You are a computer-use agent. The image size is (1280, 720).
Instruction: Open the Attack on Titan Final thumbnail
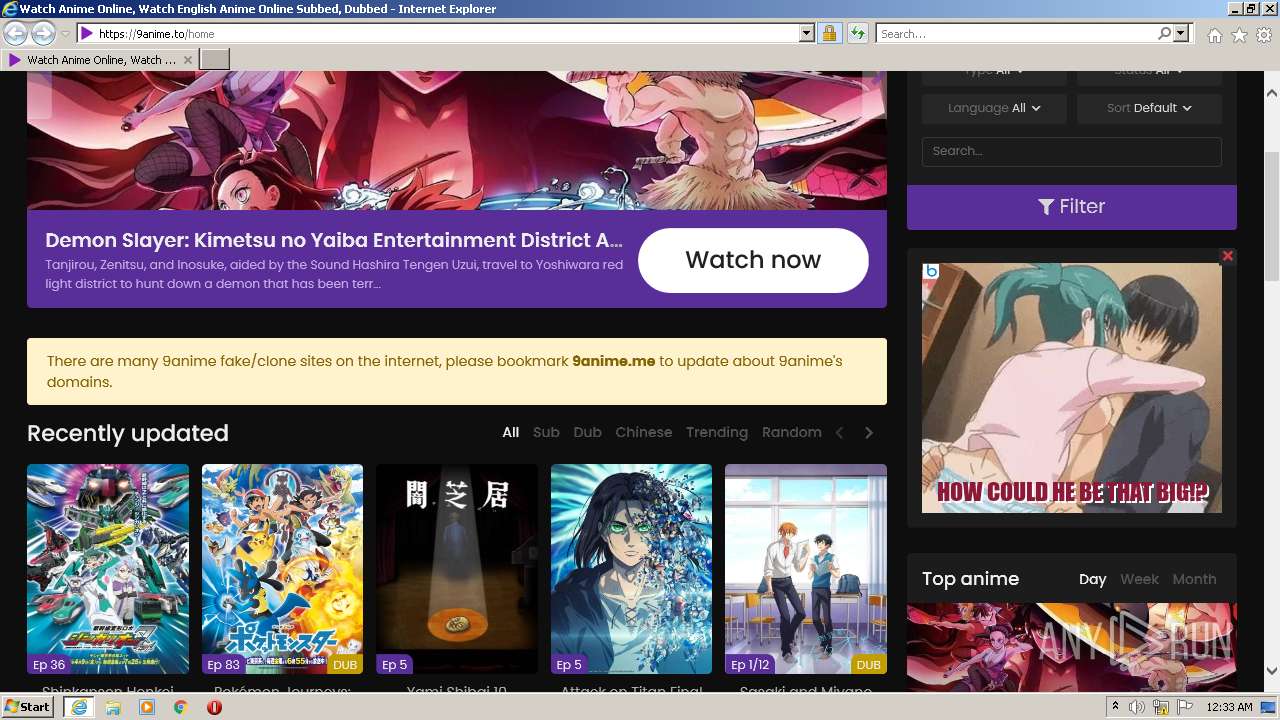click(631, 569)
